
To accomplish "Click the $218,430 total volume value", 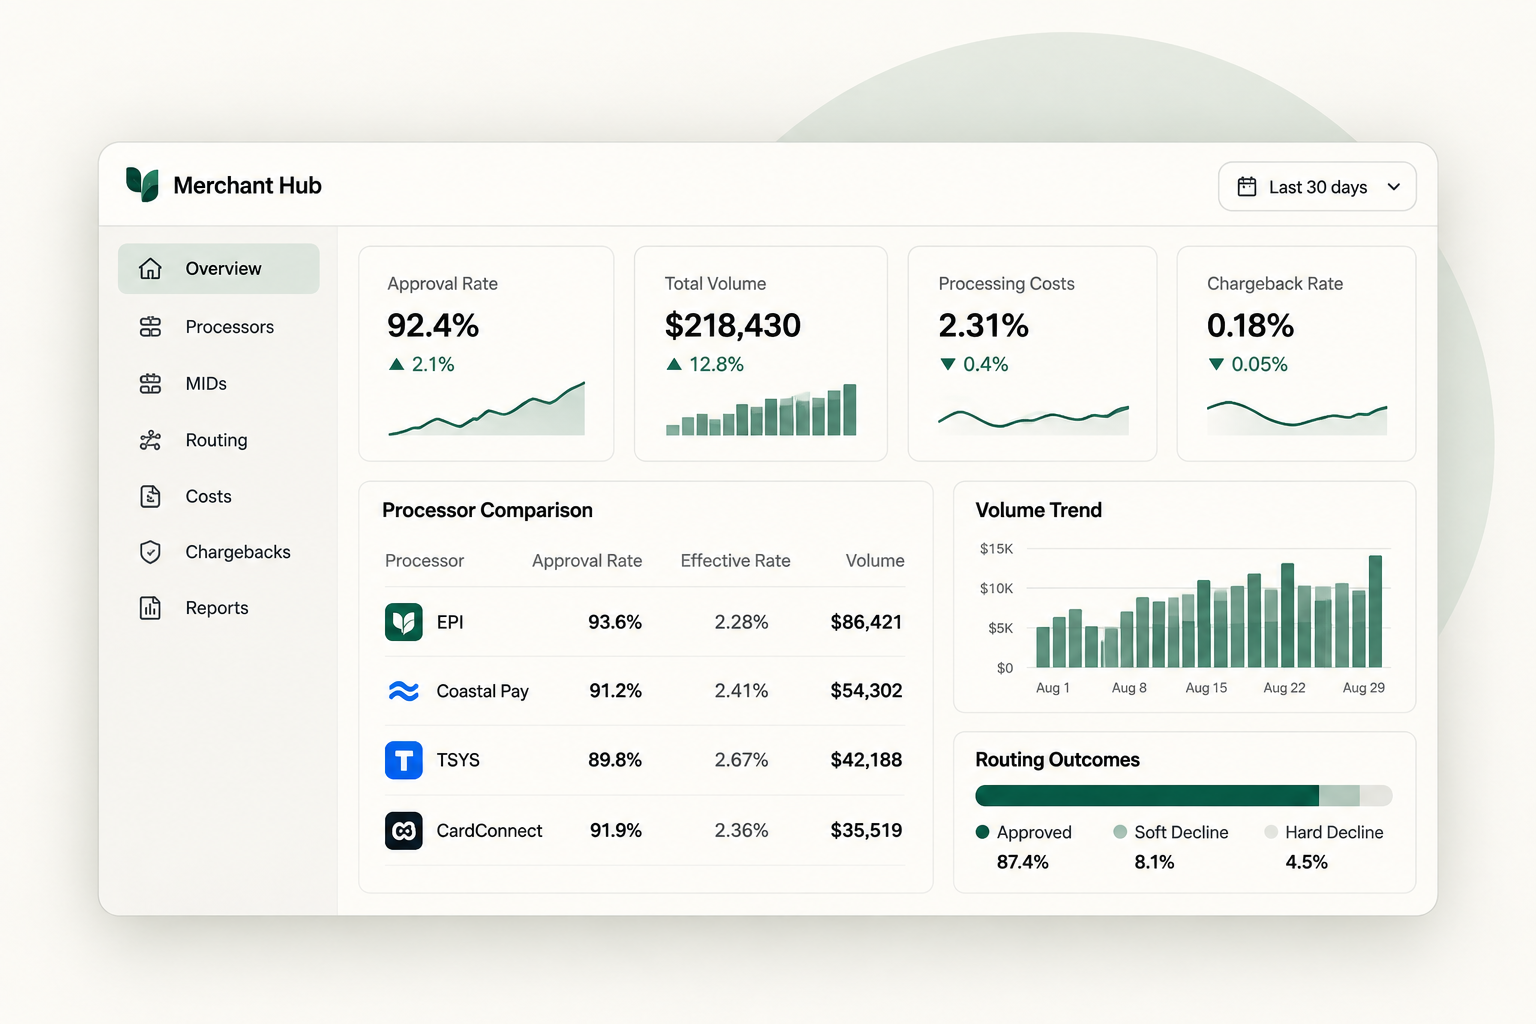I will pos(733,325).
